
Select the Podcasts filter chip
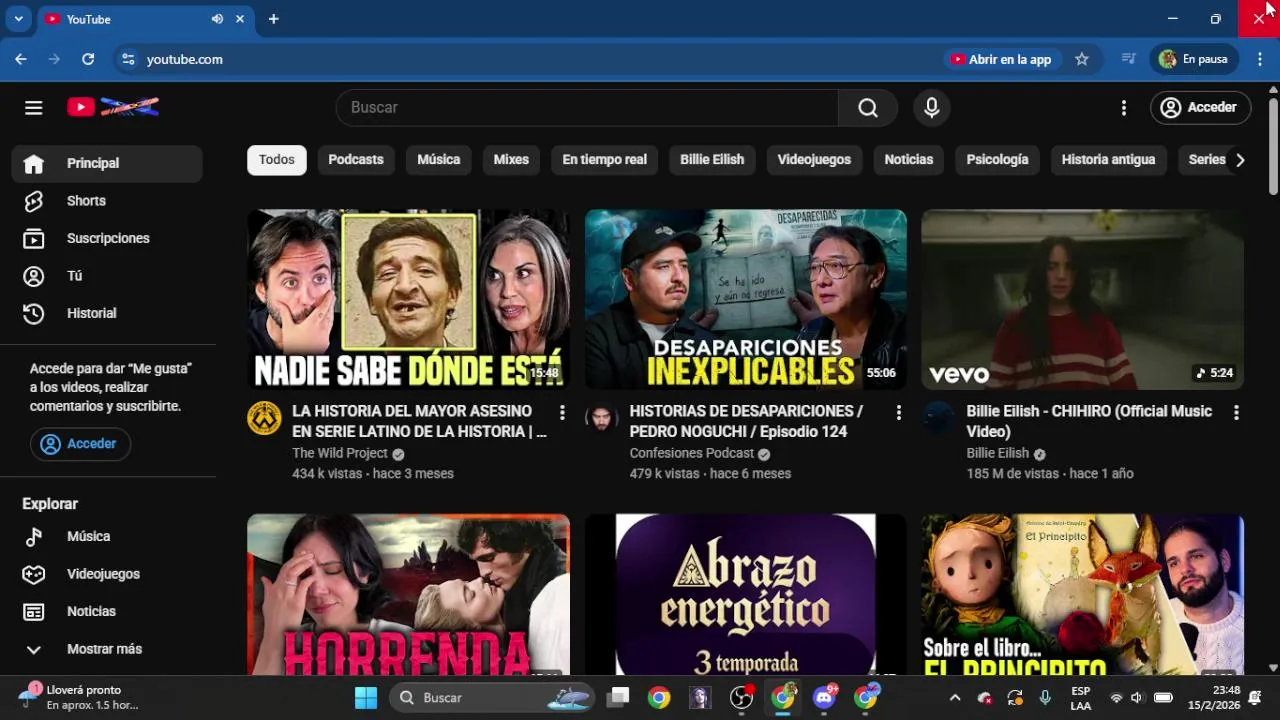(356, 160)
